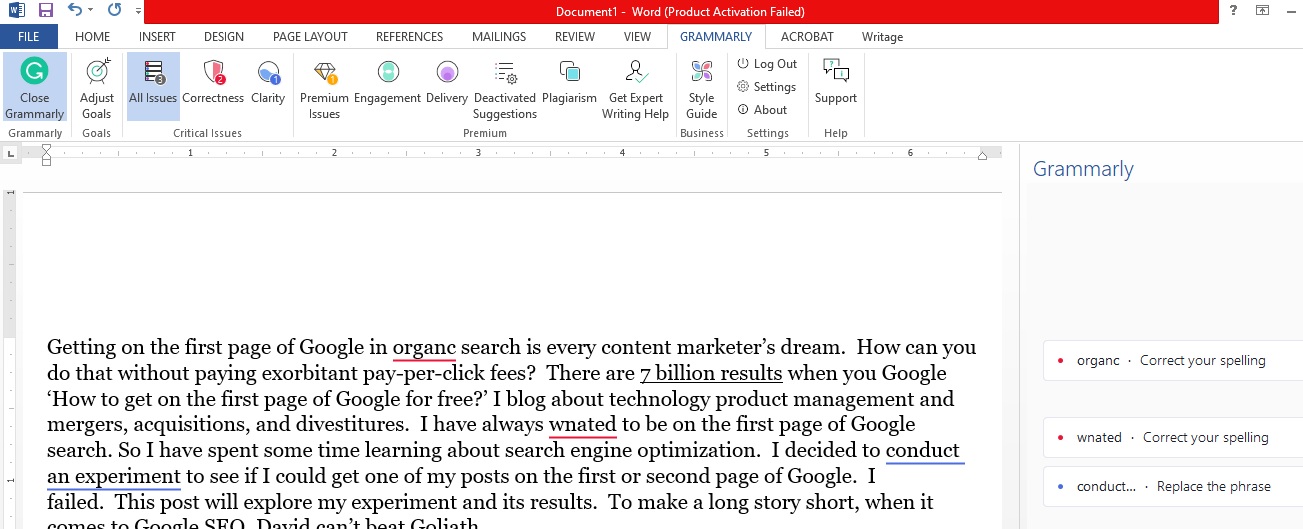
Task: Click the tab selector at ruler's left end
Action: point(11,154)
